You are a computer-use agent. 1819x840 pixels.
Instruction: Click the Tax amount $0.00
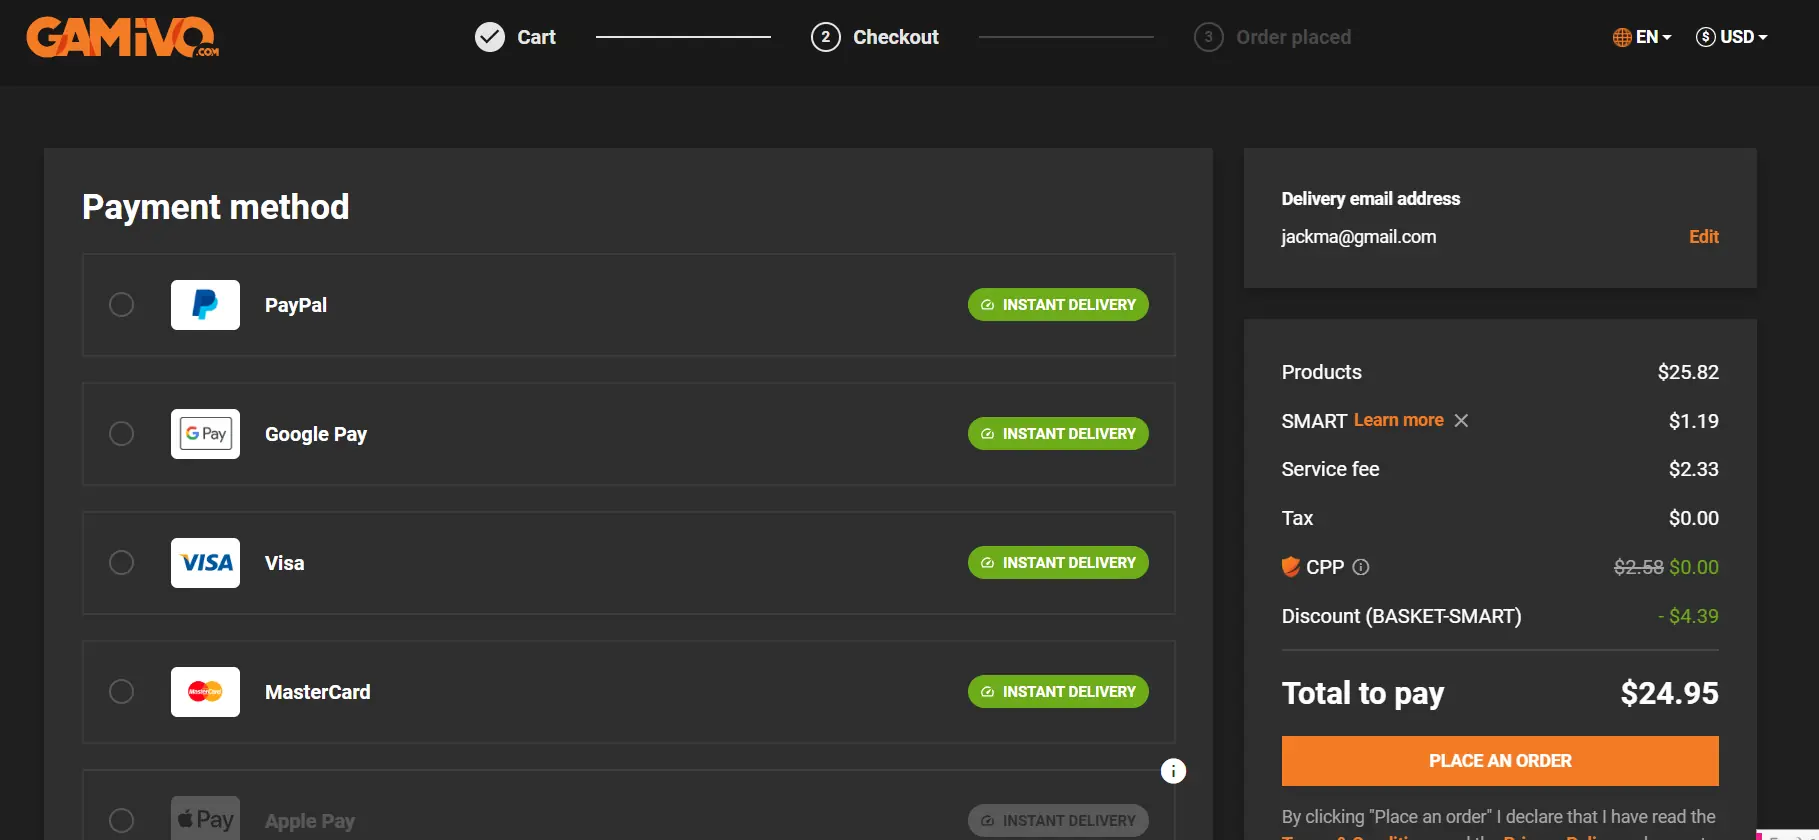(1694, 518)
